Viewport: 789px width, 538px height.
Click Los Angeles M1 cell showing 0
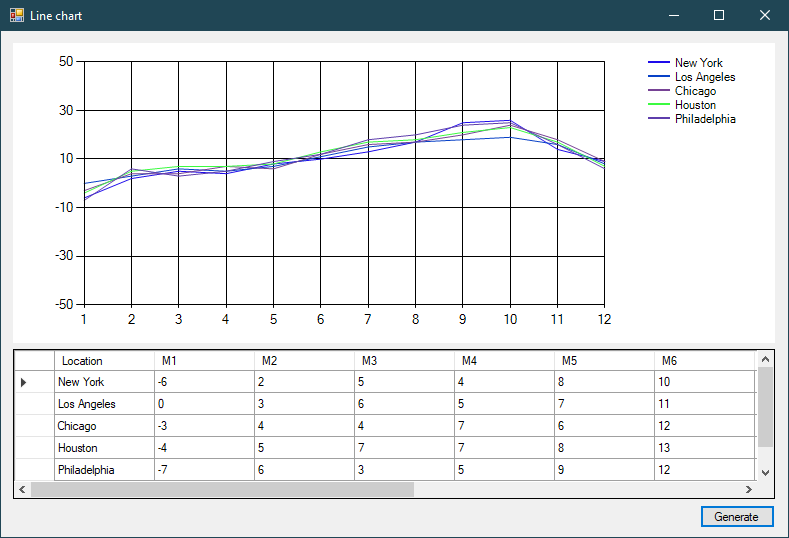click(x=204, y=404)
